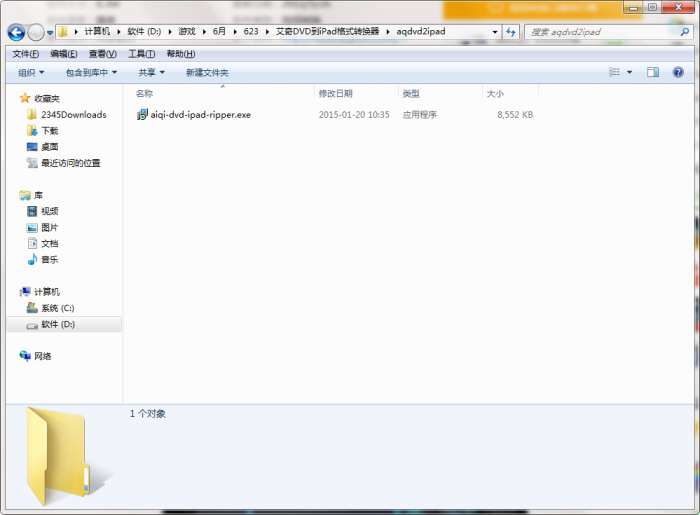Click the folder icon in the address bar
This screenshot has width=700, height=515.
pos(63,32)
